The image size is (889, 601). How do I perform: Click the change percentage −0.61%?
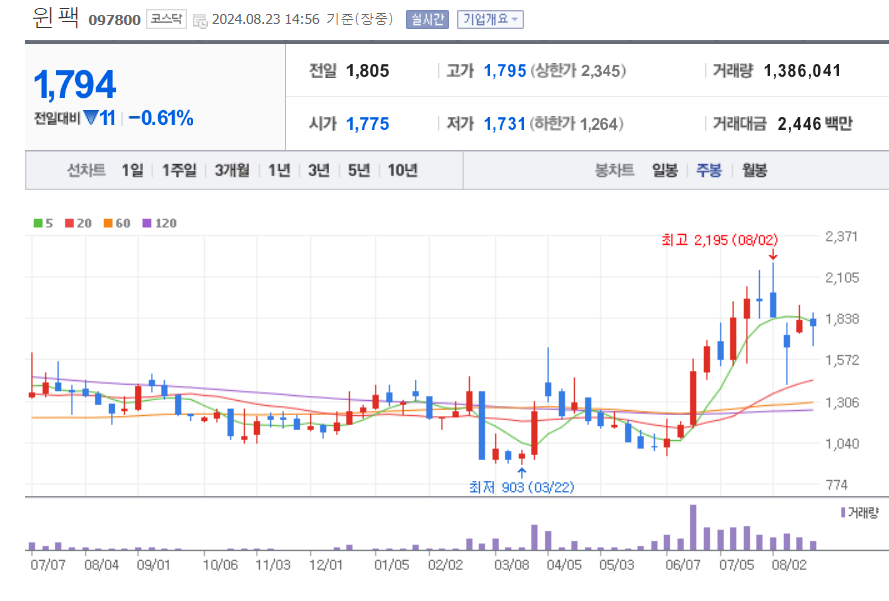click(x=161, y=118)
